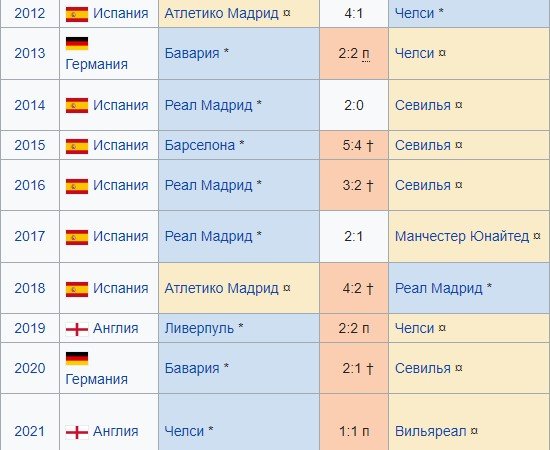Screen dimensions: 550x450
Task: Click the Spain flag icon in the 2014 row
Action: click(x=77, y=106)
